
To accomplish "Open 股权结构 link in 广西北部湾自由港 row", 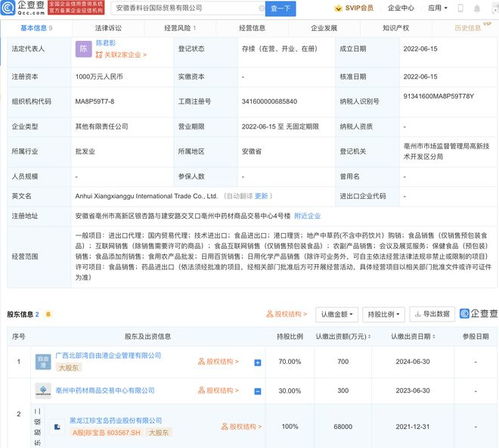I will 218,362.
